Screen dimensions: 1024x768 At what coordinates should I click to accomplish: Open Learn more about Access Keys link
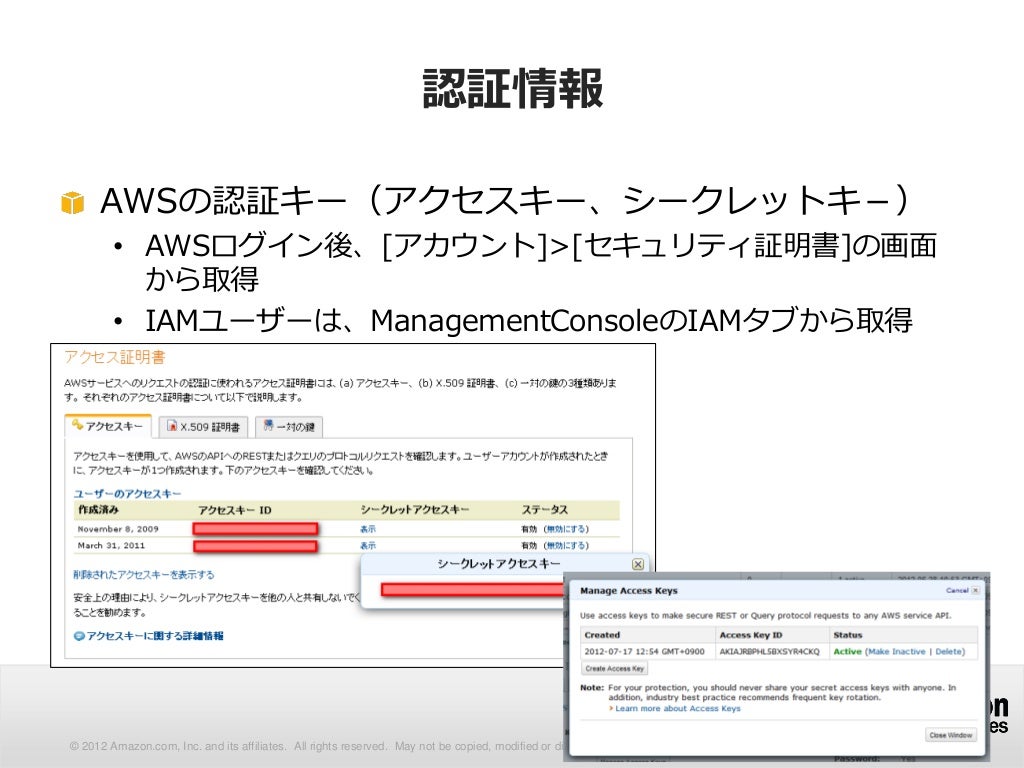[678, 709]
